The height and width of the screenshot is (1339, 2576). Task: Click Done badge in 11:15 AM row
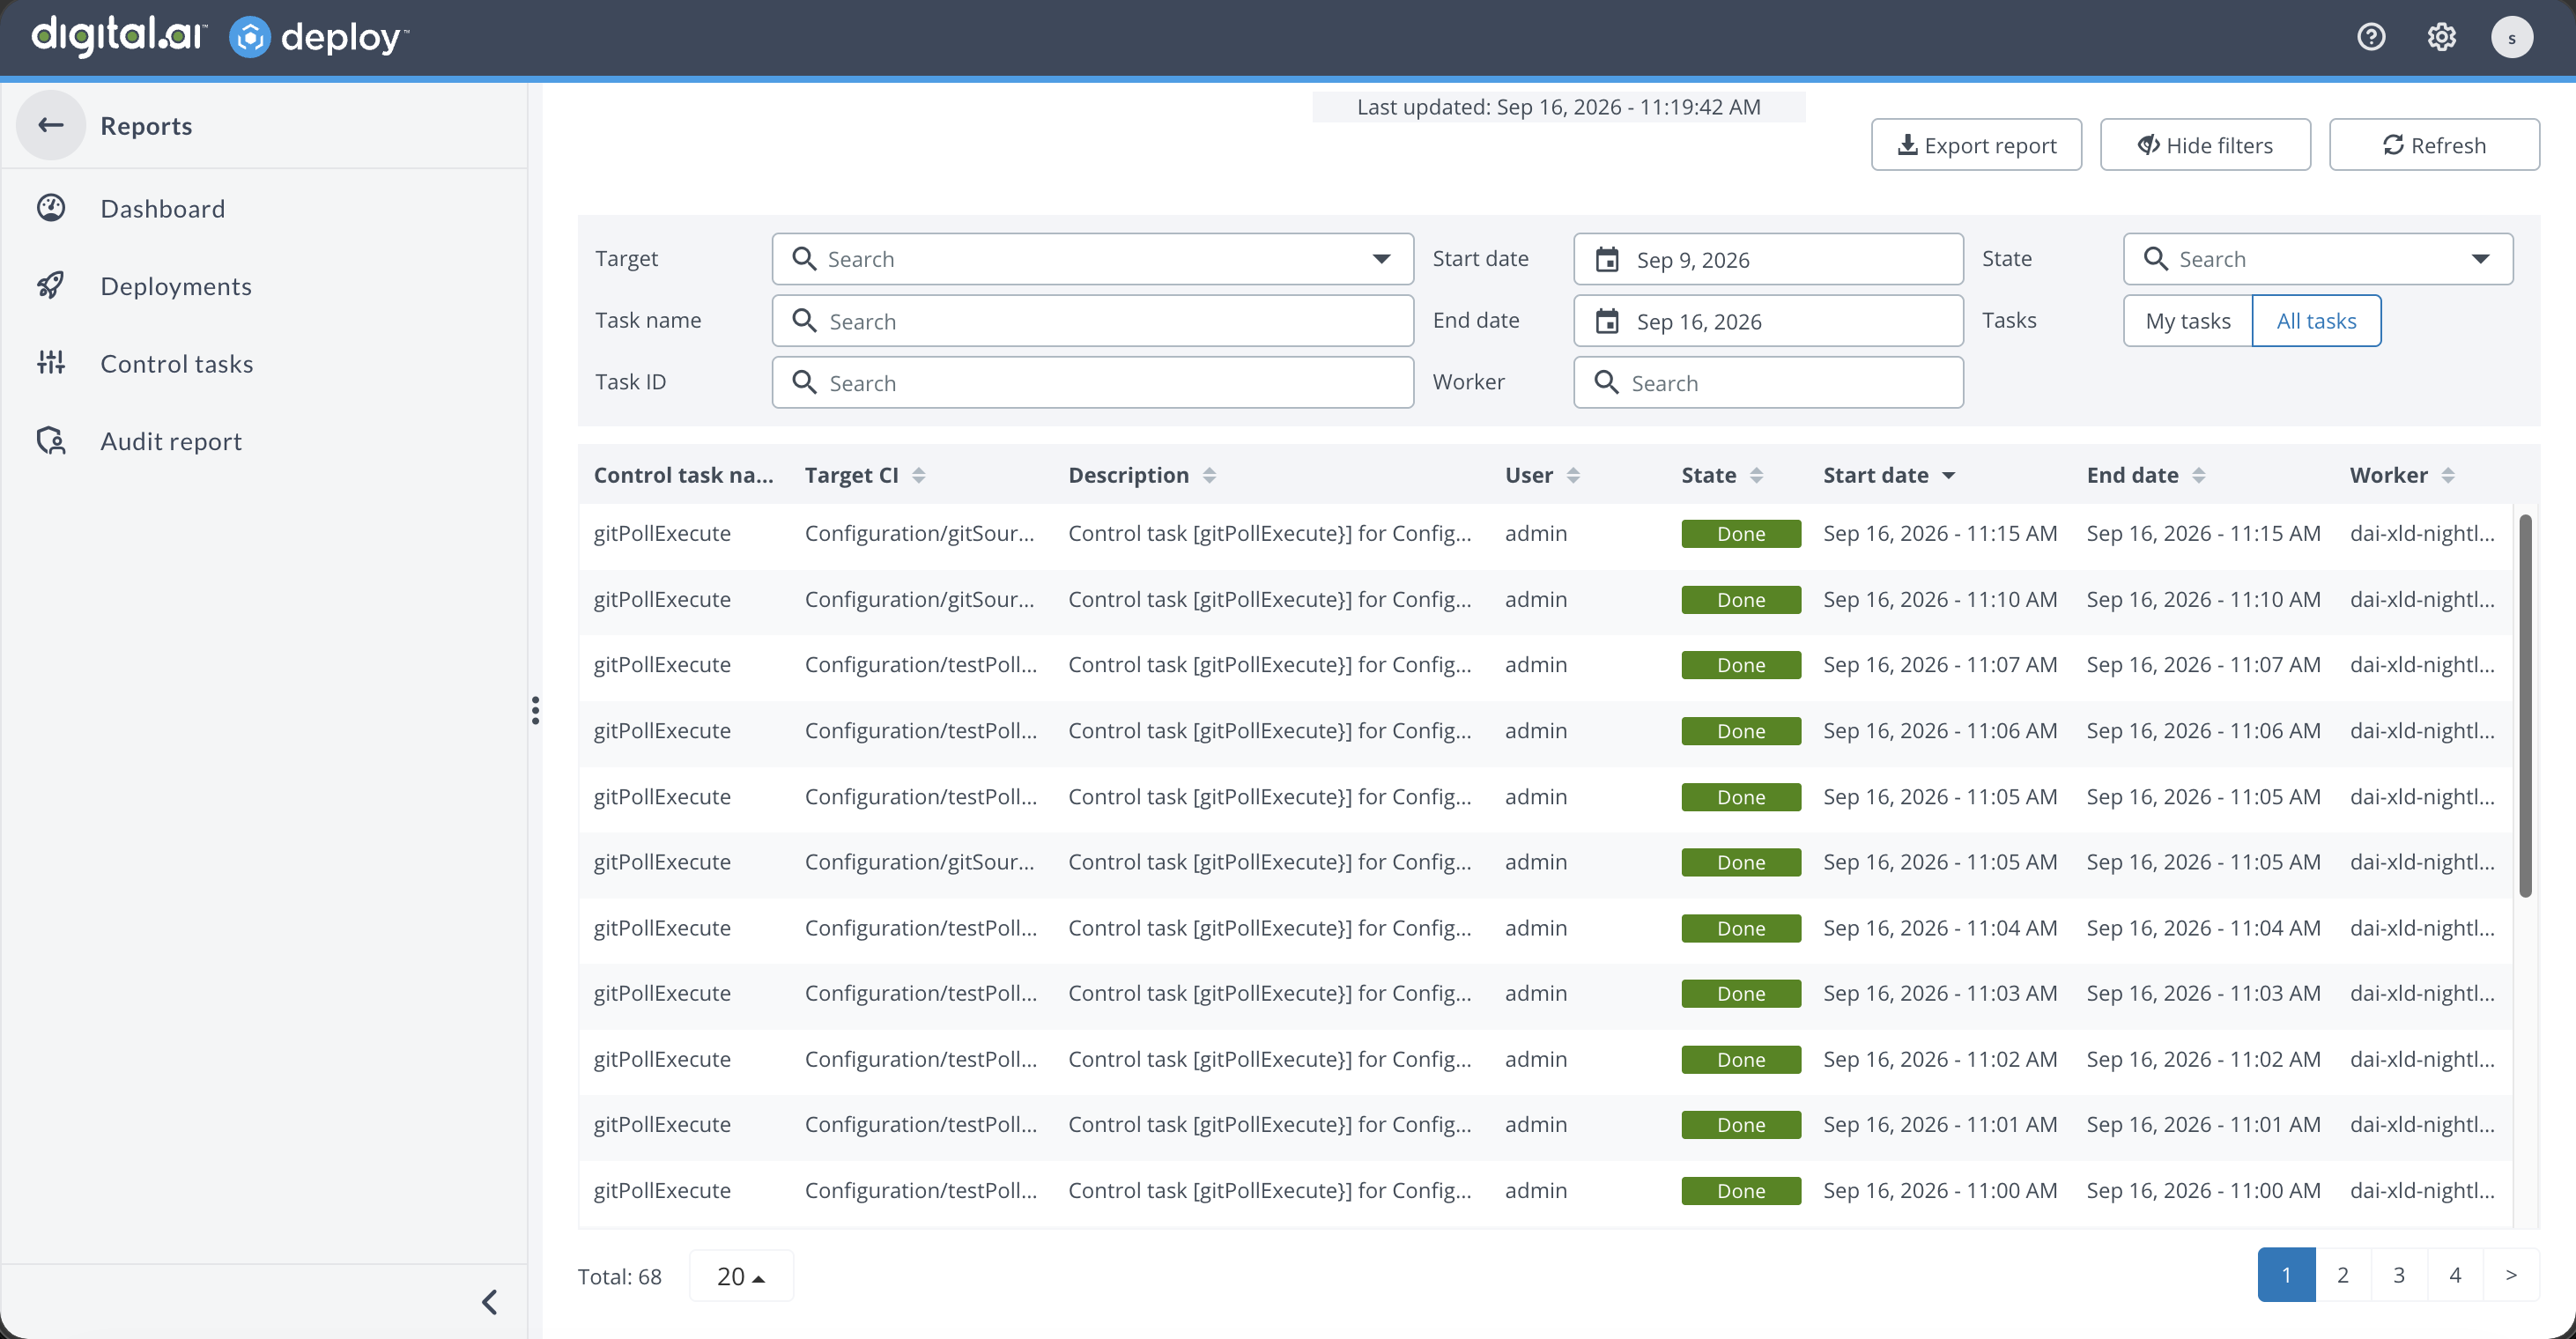coord(1741,533)
